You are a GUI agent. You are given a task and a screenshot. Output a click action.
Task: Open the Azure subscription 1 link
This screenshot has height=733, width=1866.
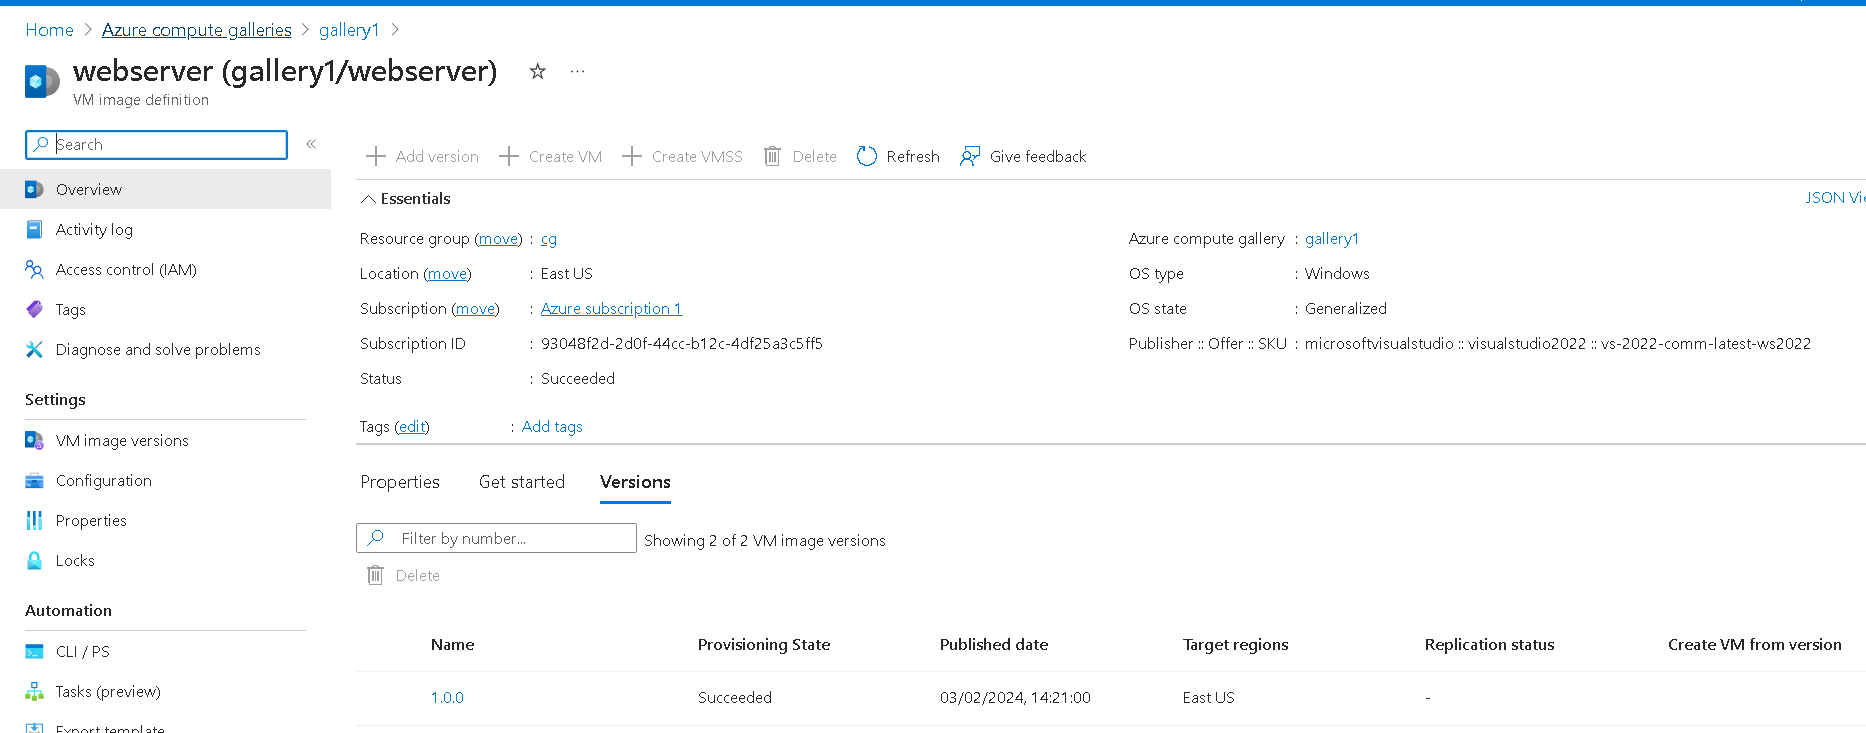pos(611,308)
